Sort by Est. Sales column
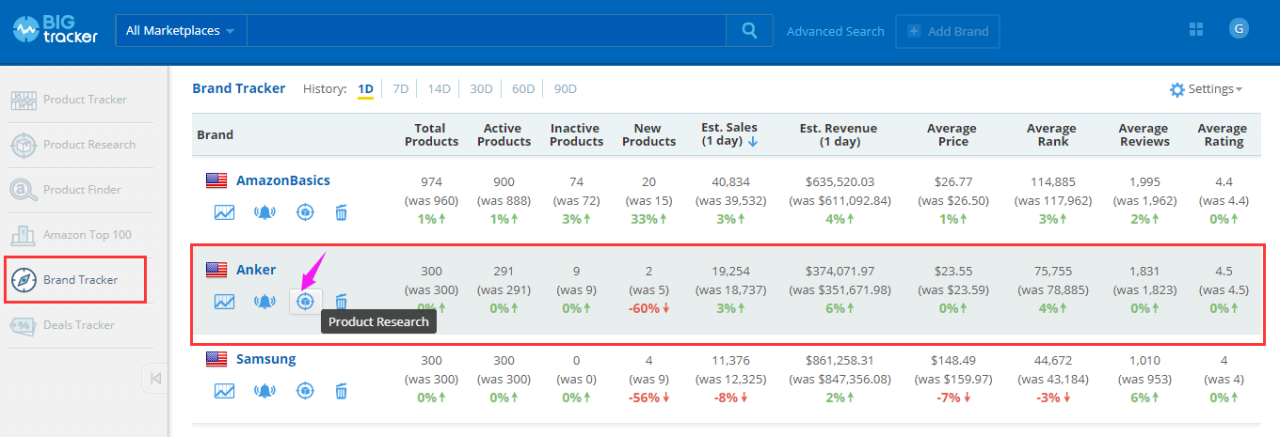The image size is (1280, 437). (730, 134)
